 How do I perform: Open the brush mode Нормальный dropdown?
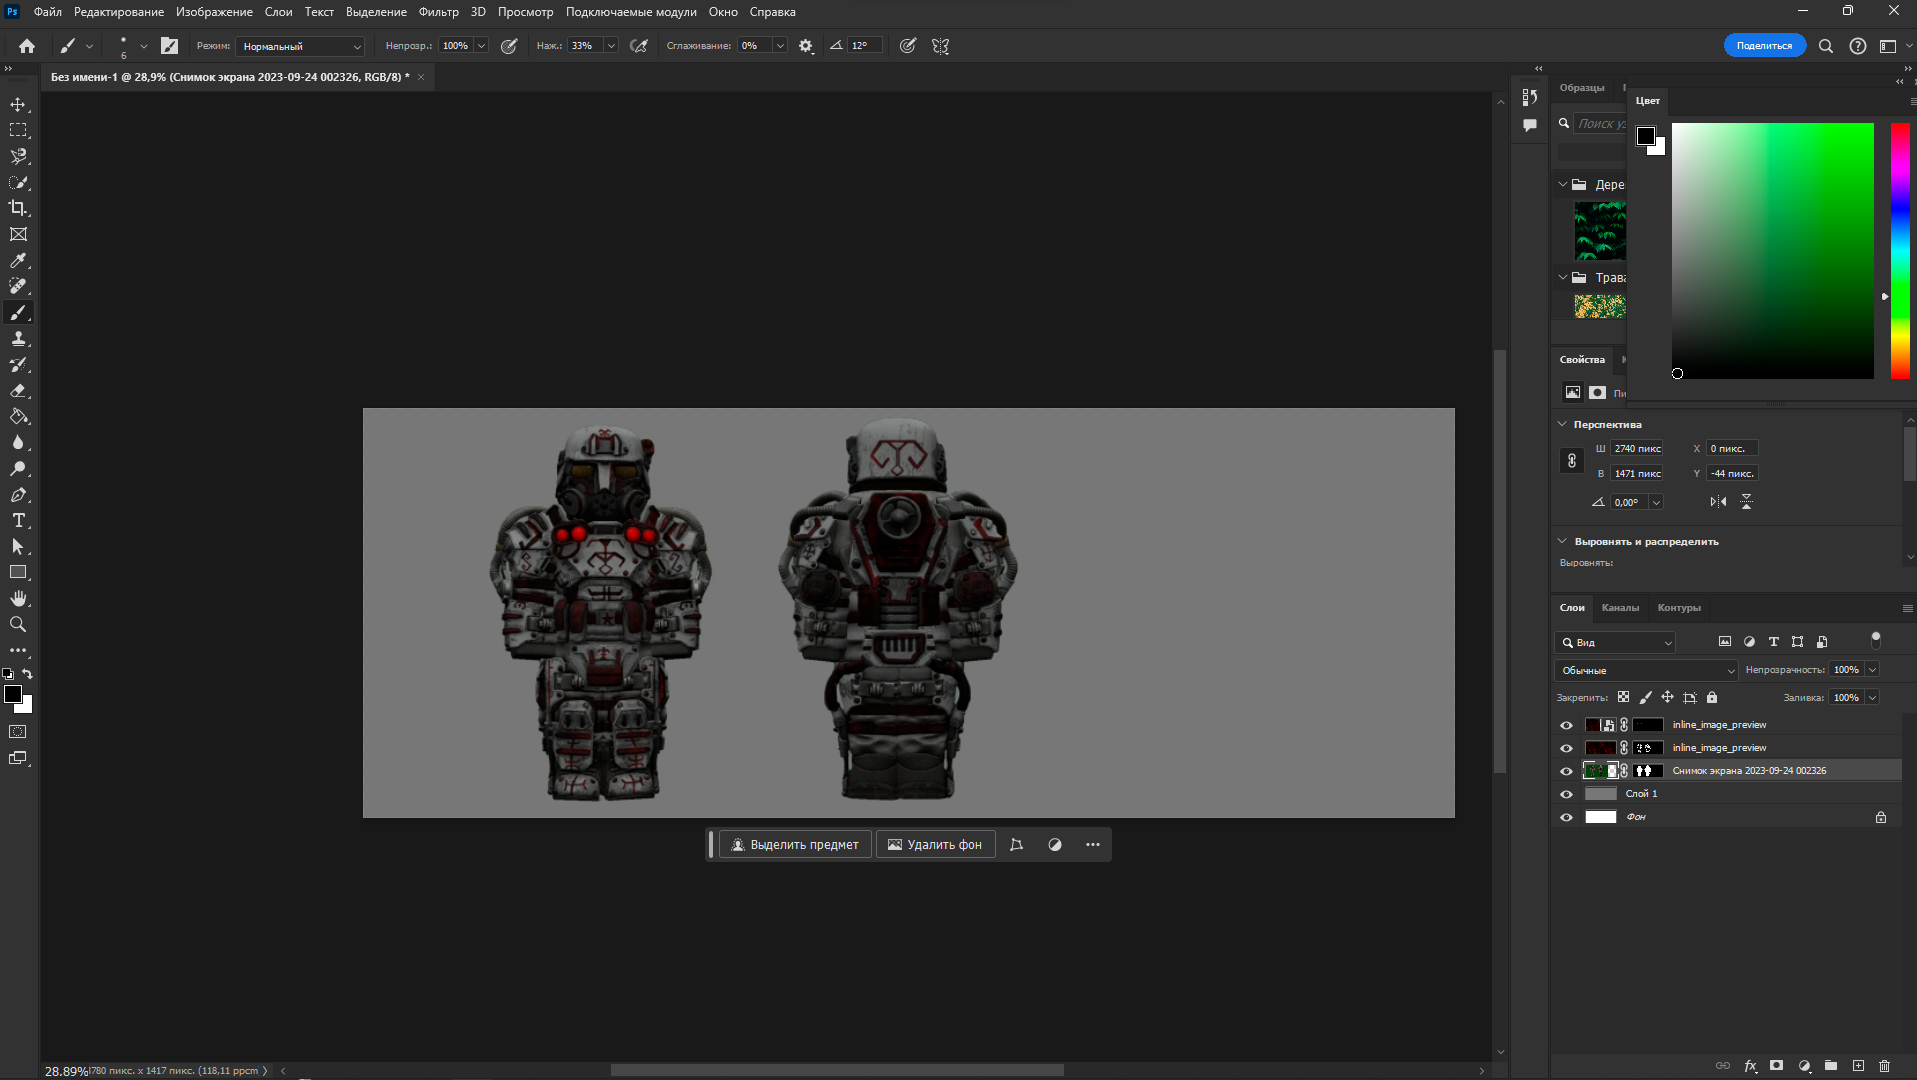click(x=300, y=46)
